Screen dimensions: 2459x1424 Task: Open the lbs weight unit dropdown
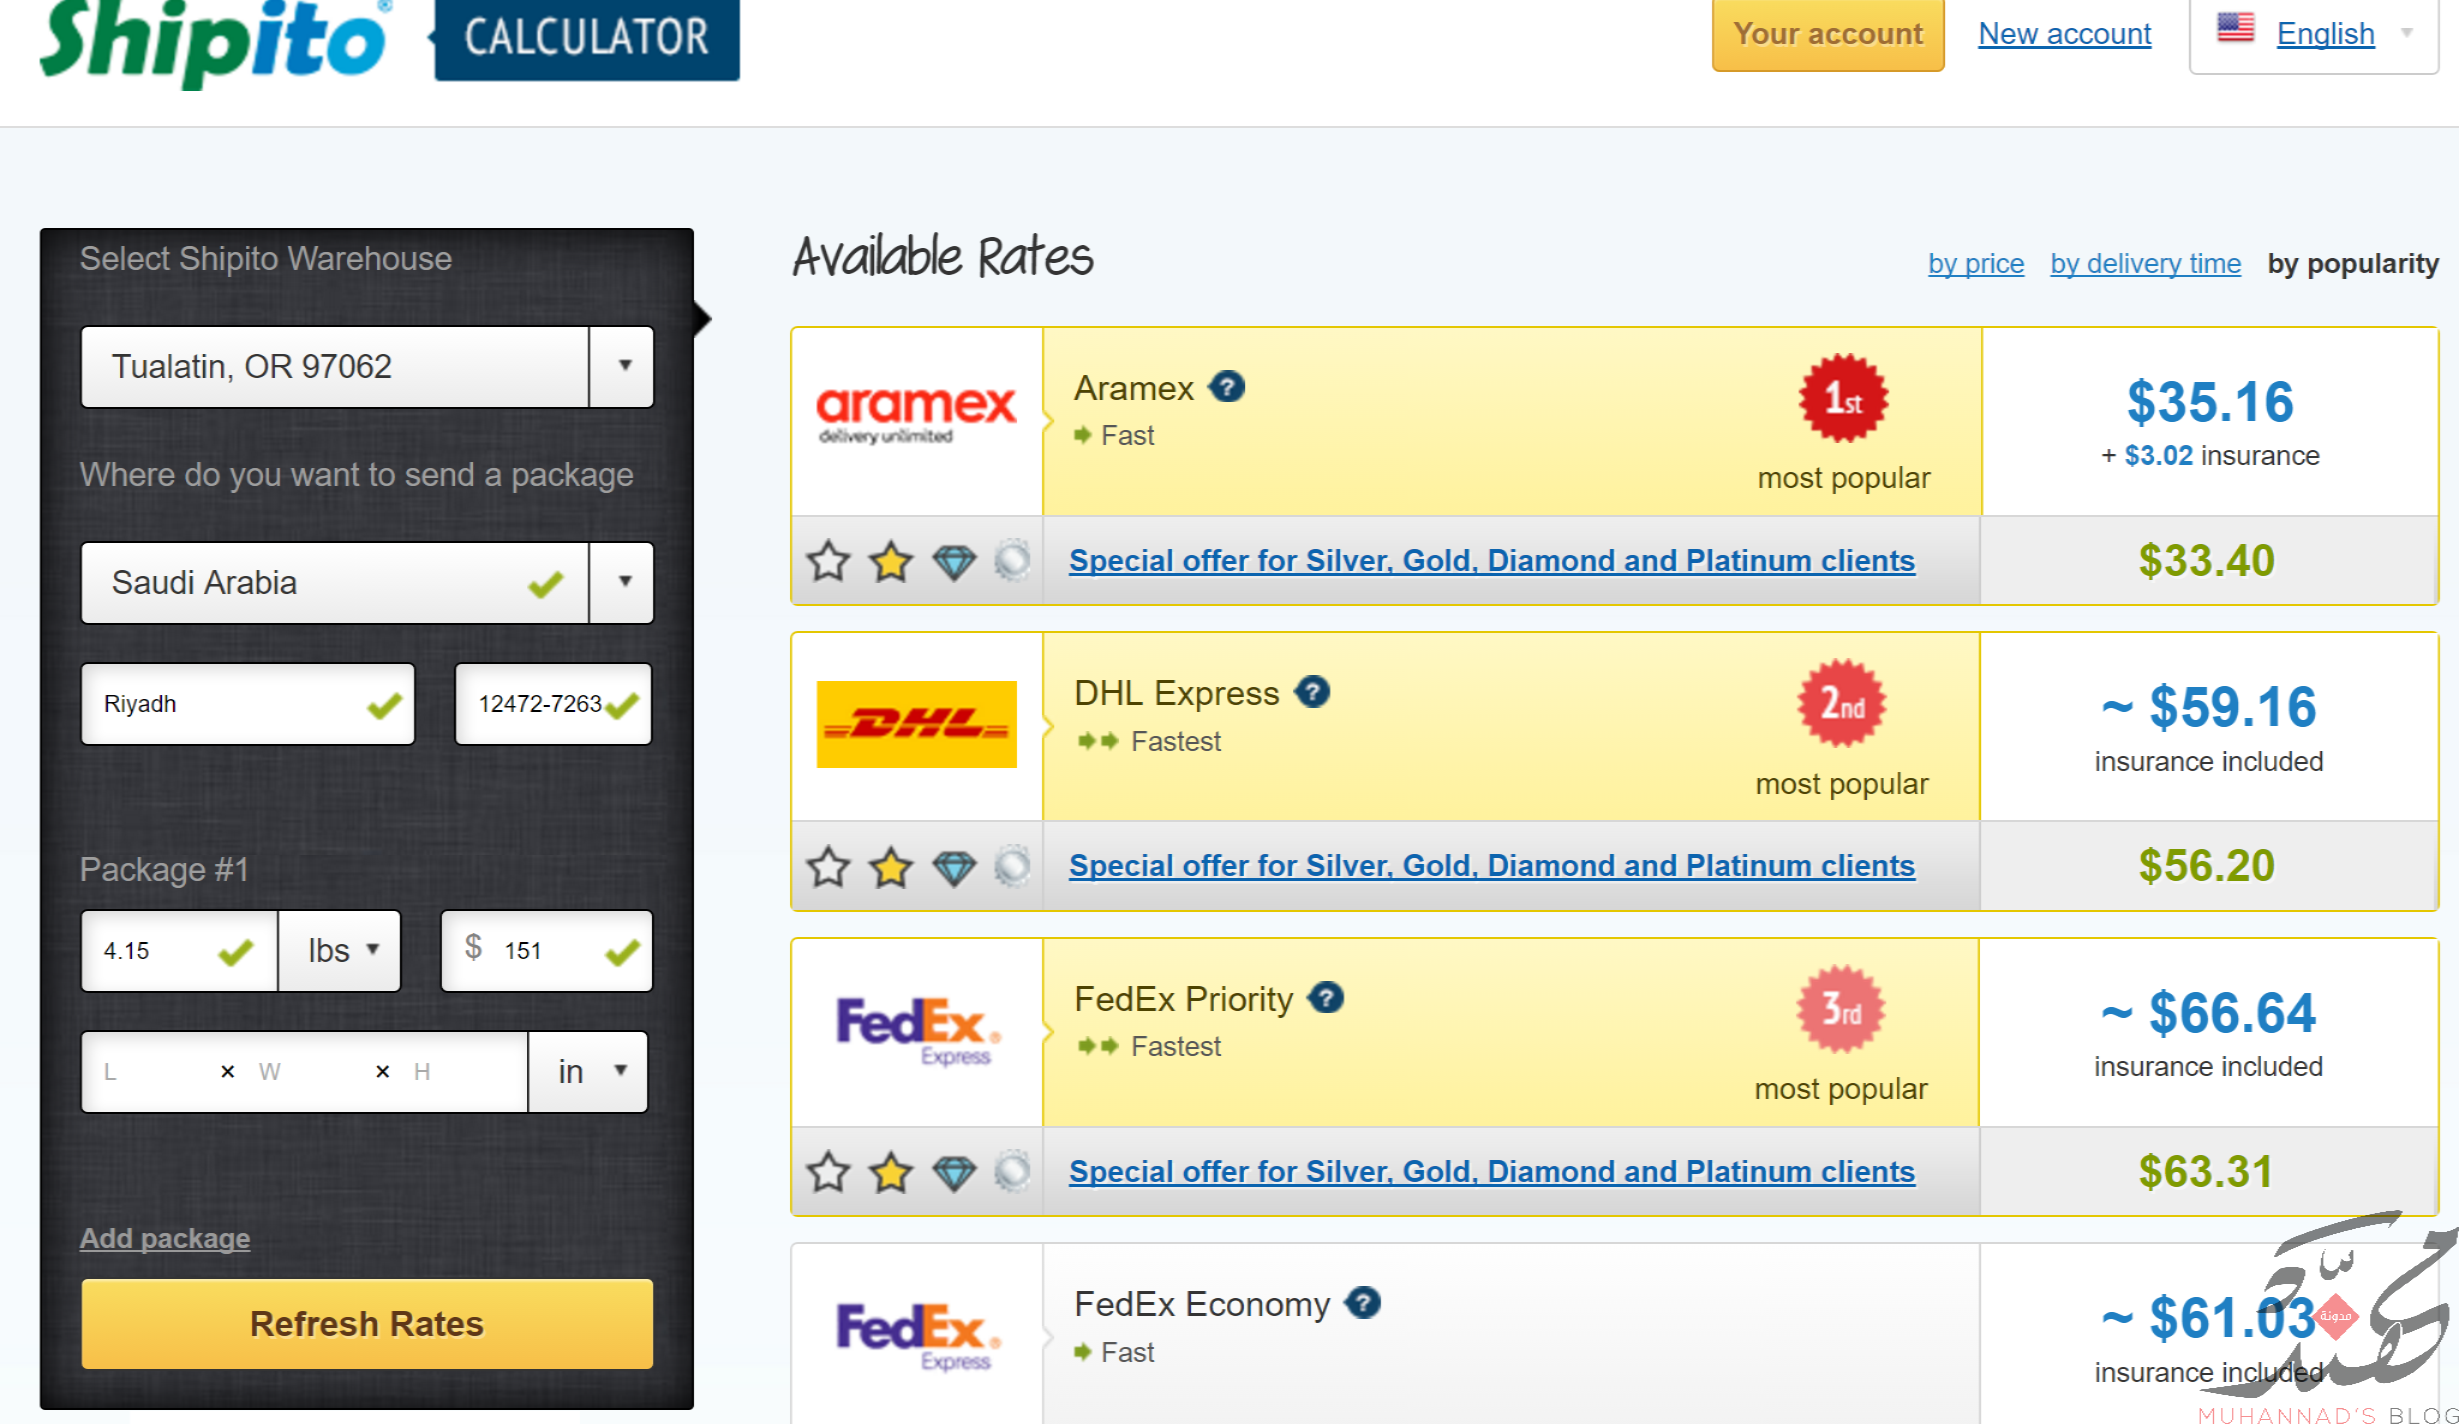point(340,950)
